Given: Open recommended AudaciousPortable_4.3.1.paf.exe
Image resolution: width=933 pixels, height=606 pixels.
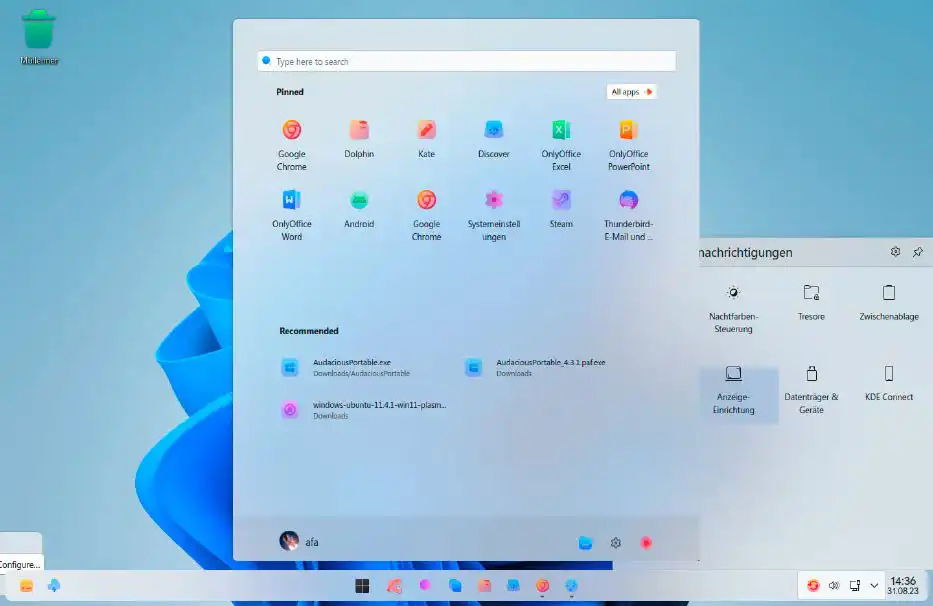Looking at the screenshot, I should [536, 367].
